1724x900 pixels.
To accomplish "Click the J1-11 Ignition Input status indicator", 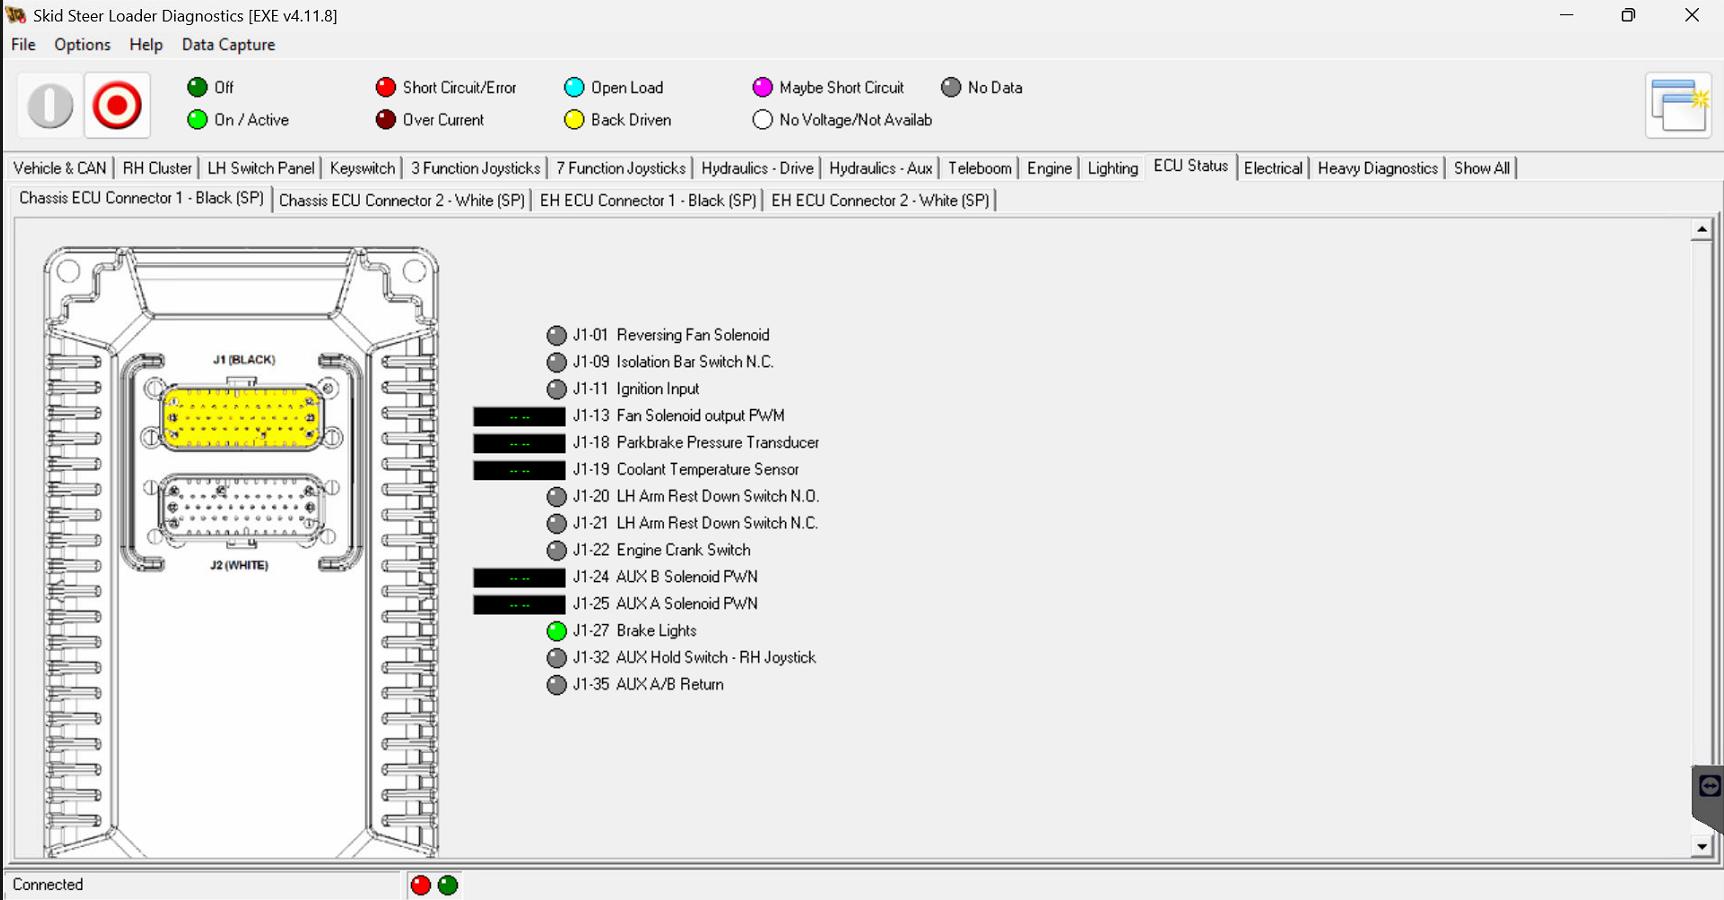I will [557, 389].
